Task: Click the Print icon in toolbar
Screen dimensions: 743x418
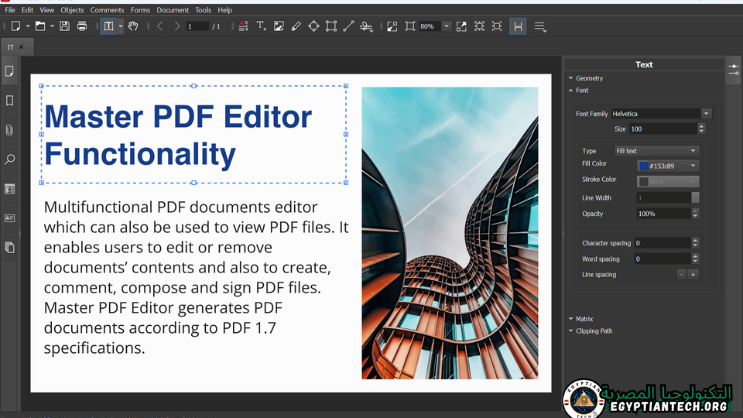Action: 82,26
